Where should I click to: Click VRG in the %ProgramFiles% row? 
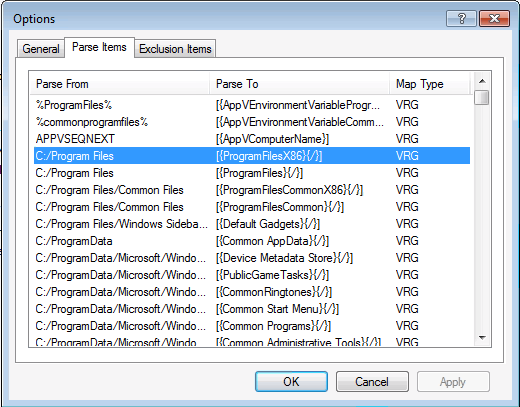pos(407,105)
